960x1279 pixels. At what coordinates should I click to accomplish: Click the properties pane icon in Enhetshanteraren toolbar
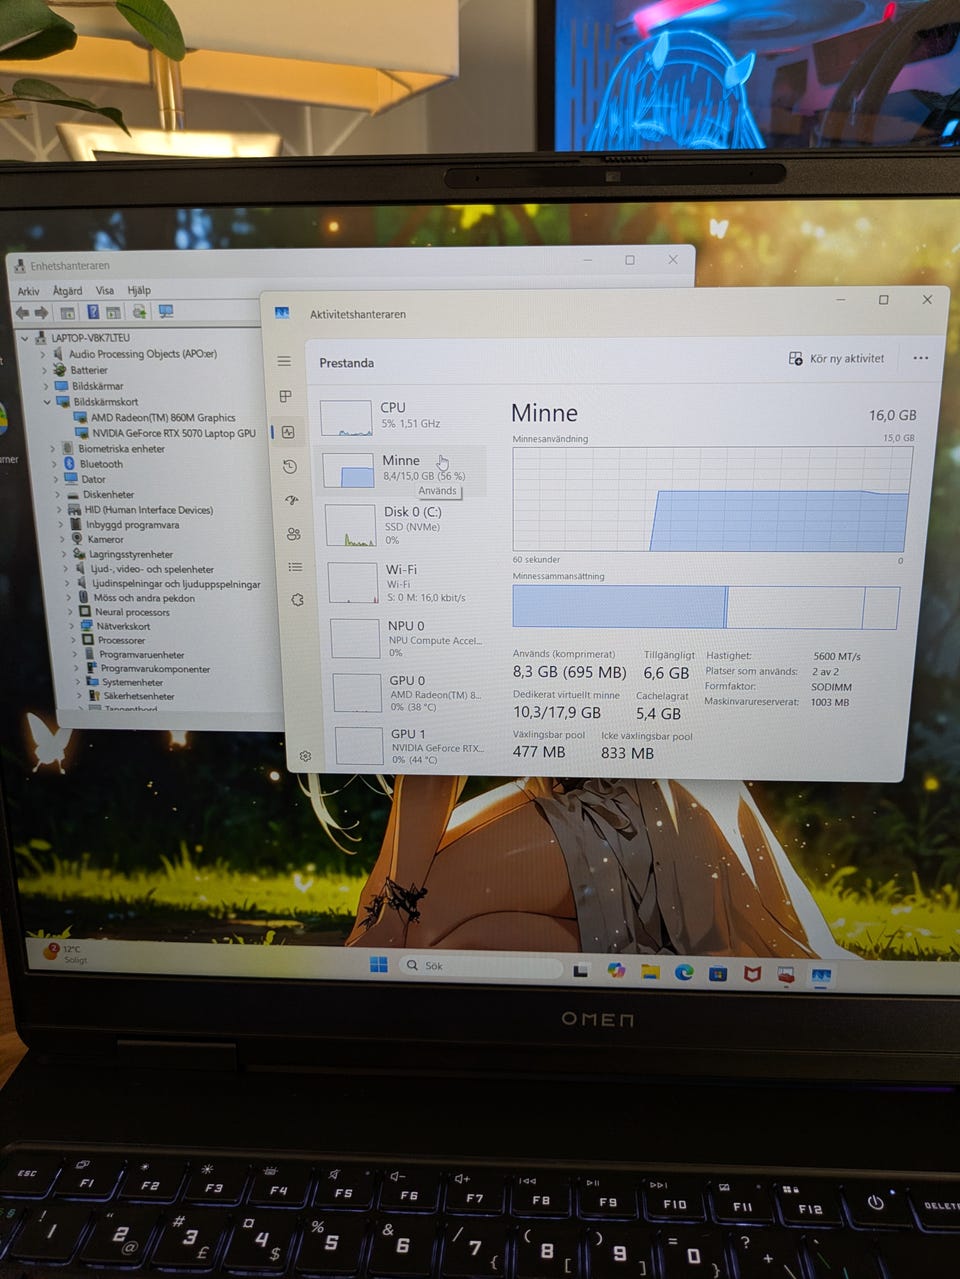pos(67,312)
